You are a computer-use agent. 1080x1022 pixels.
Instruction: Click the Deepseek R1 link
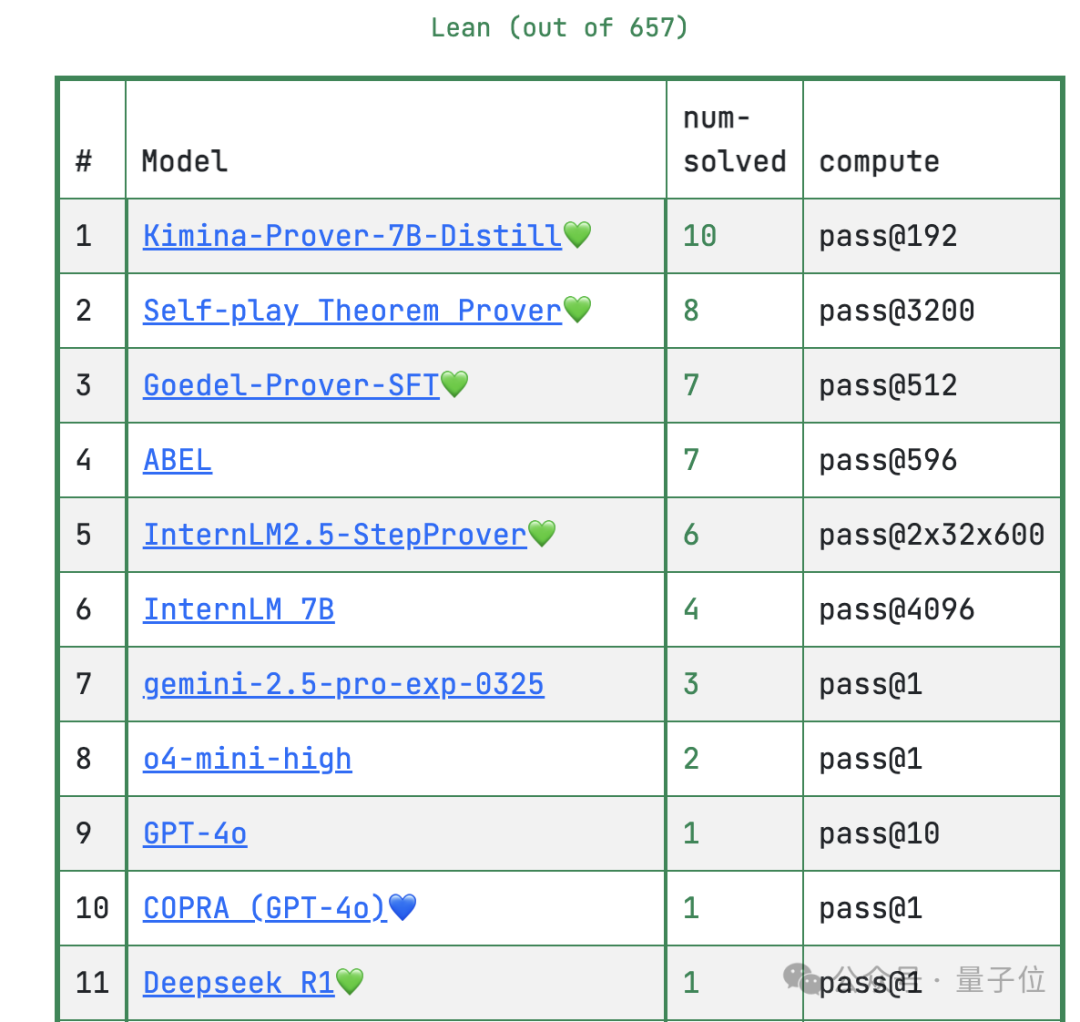coord(238,983)
